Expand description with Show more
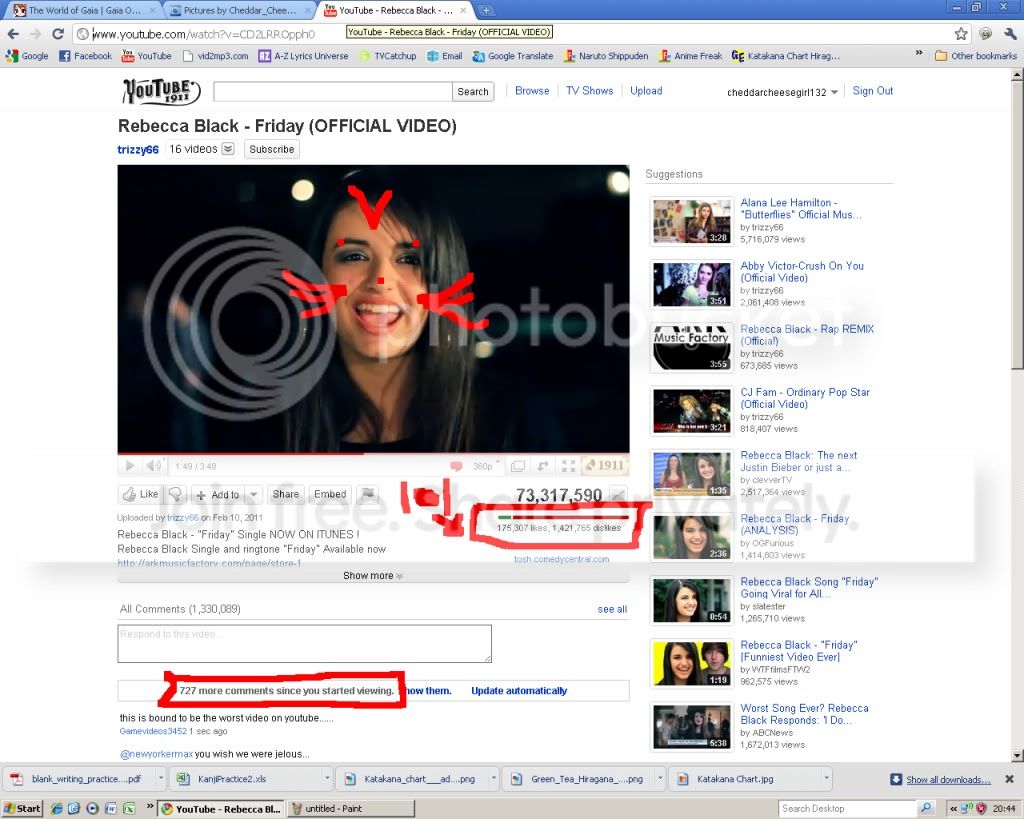 coord(373,575)
